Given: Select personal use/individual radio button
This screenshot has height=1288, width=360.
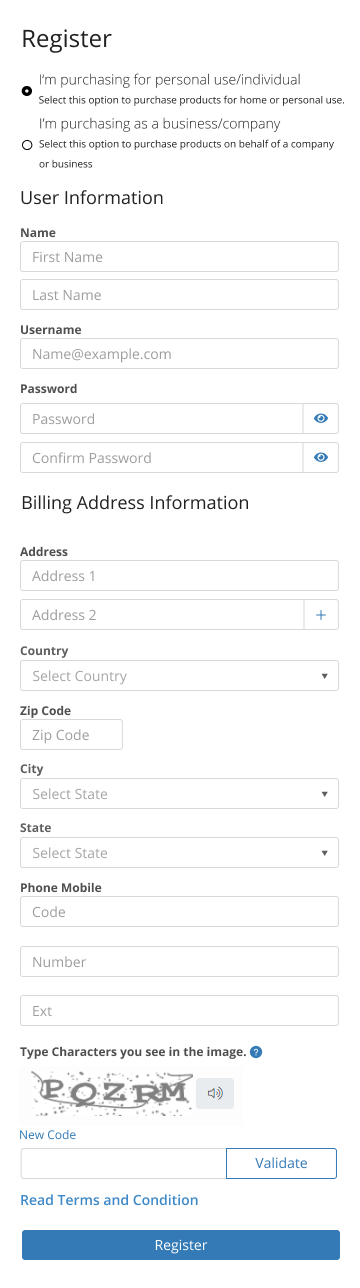Looking at the screenshot, I should 27,90.
